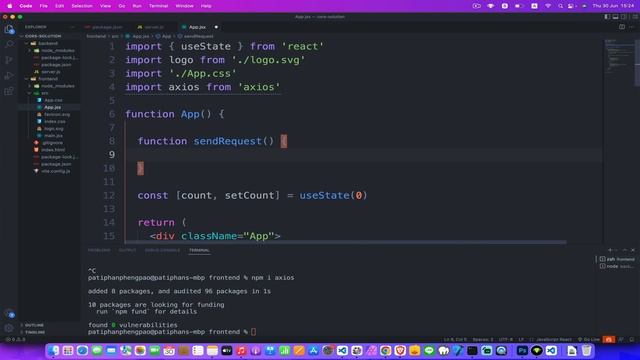Screen dimensions: 640x360
Task: Click the line and column indicator
Action: [x=455, y=339]
